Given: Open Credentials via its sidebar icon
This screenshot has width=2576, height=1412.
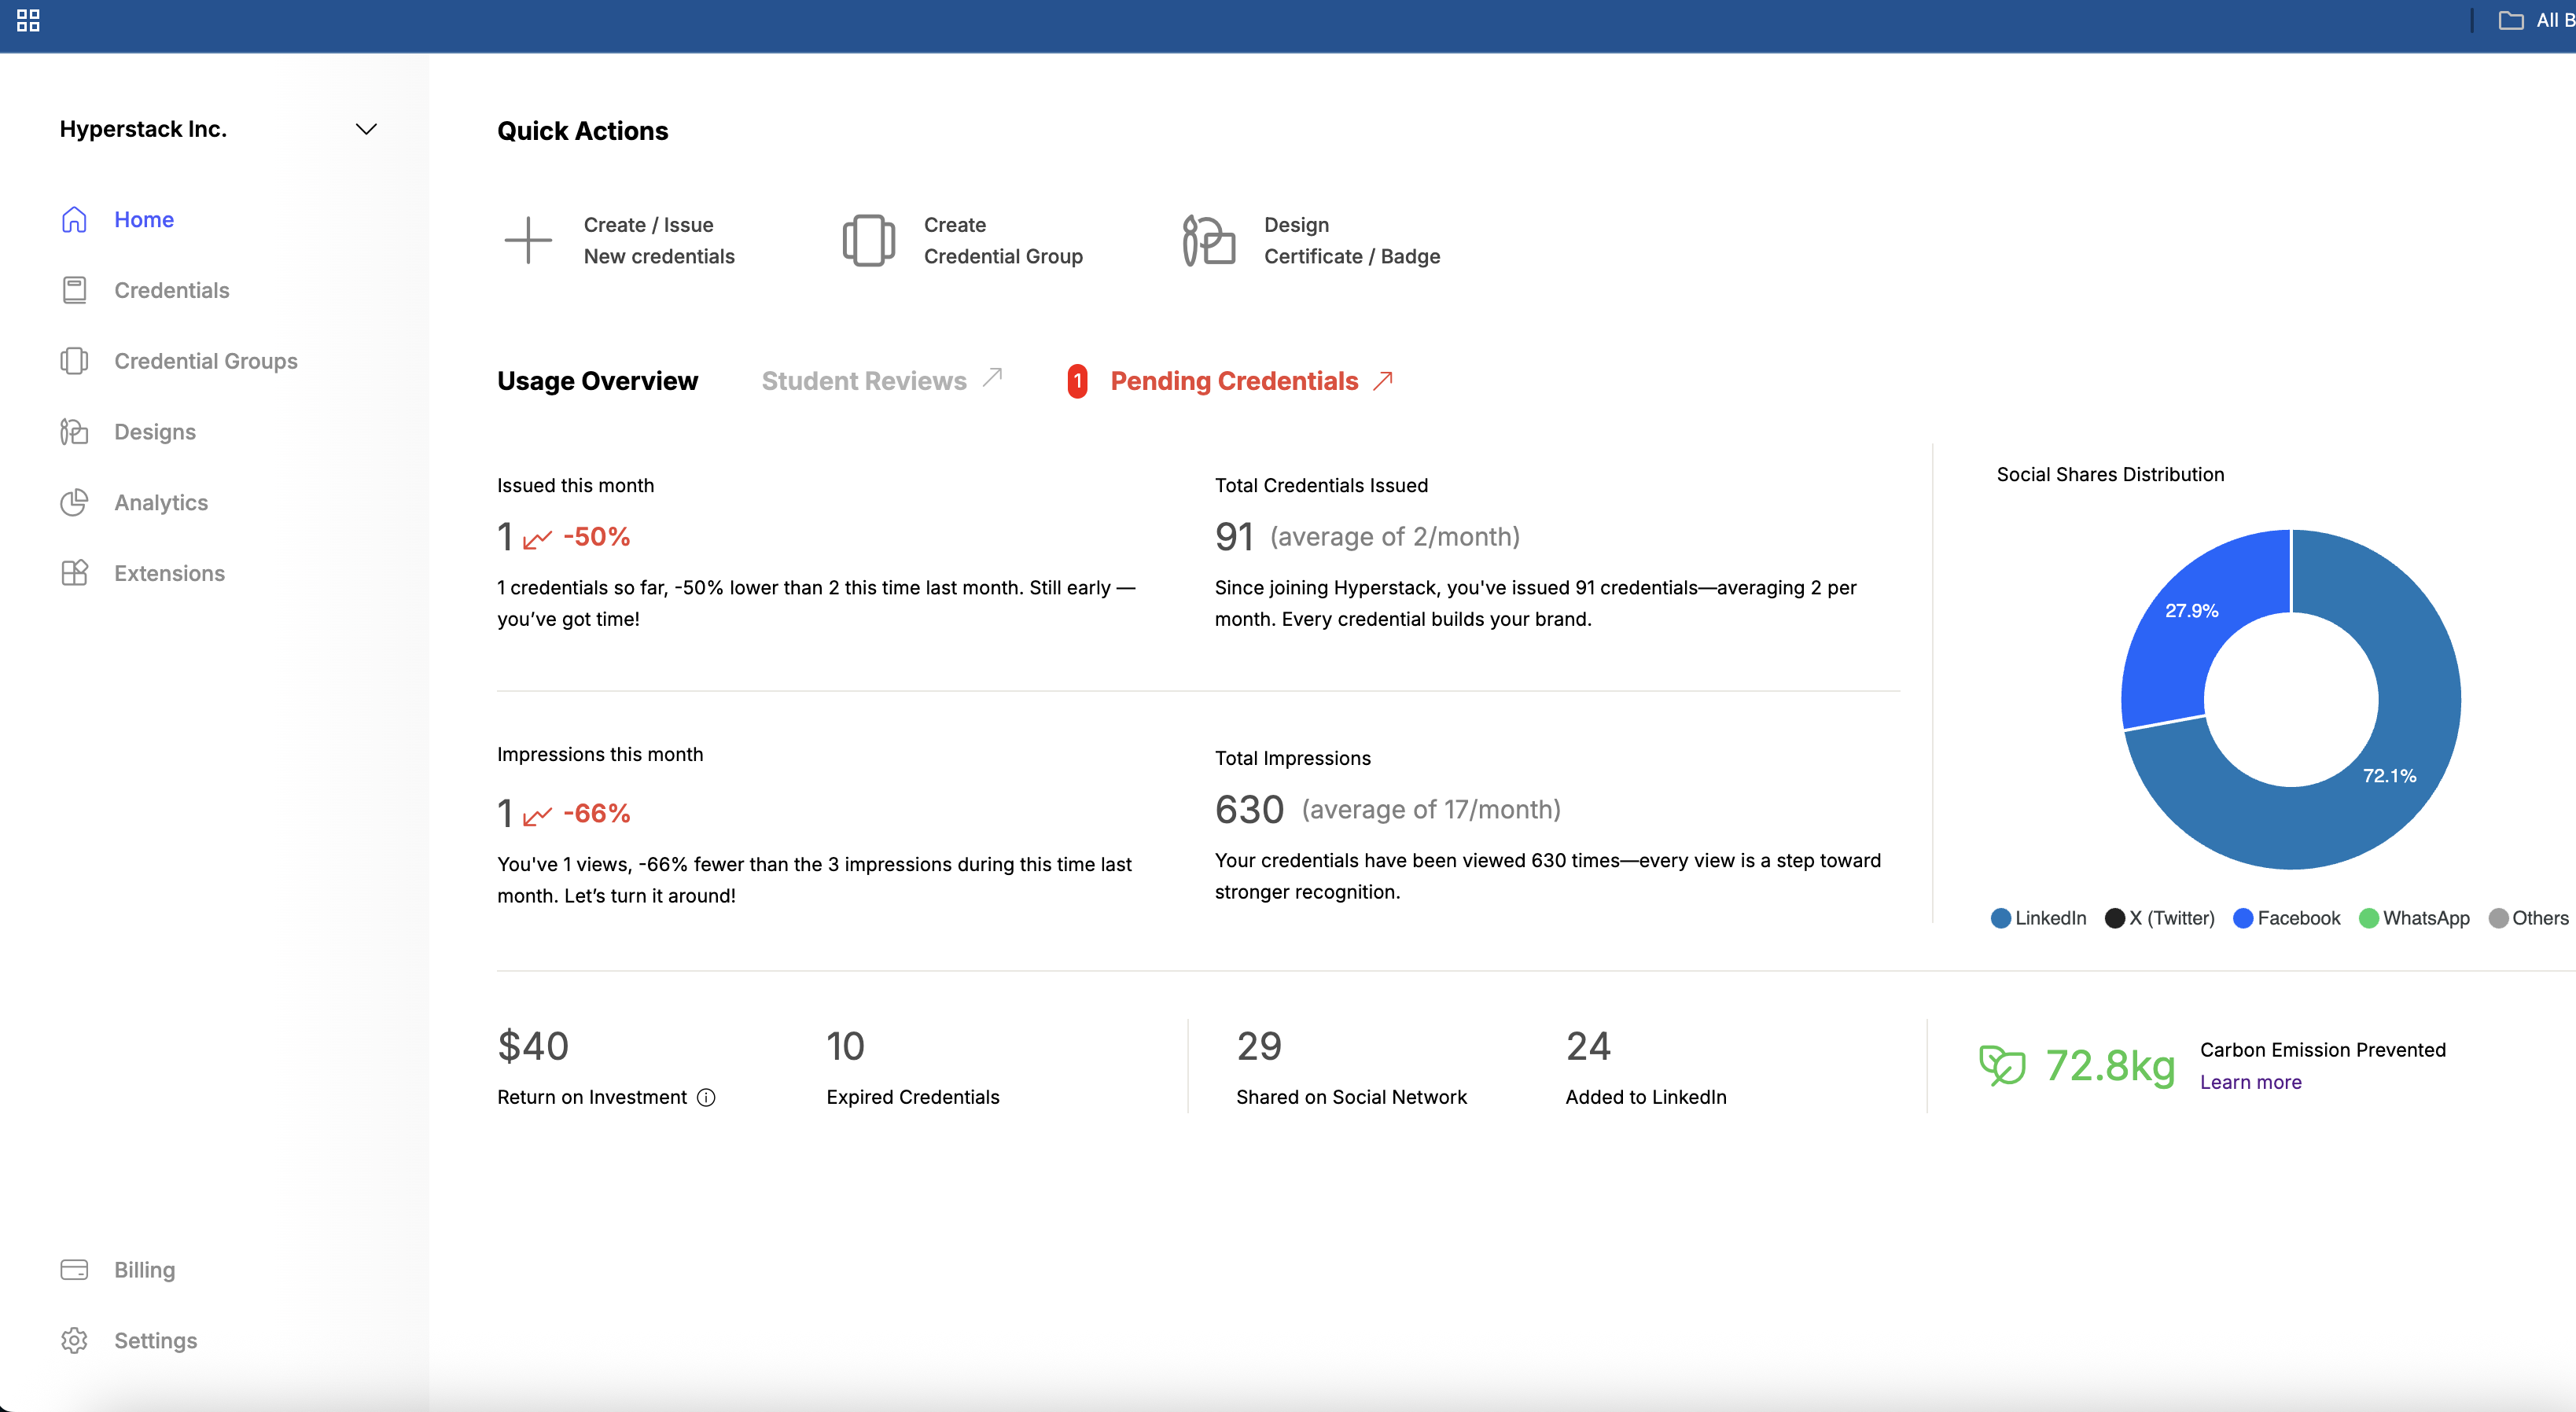Looking at the screenshot, I should click(74, 290).
